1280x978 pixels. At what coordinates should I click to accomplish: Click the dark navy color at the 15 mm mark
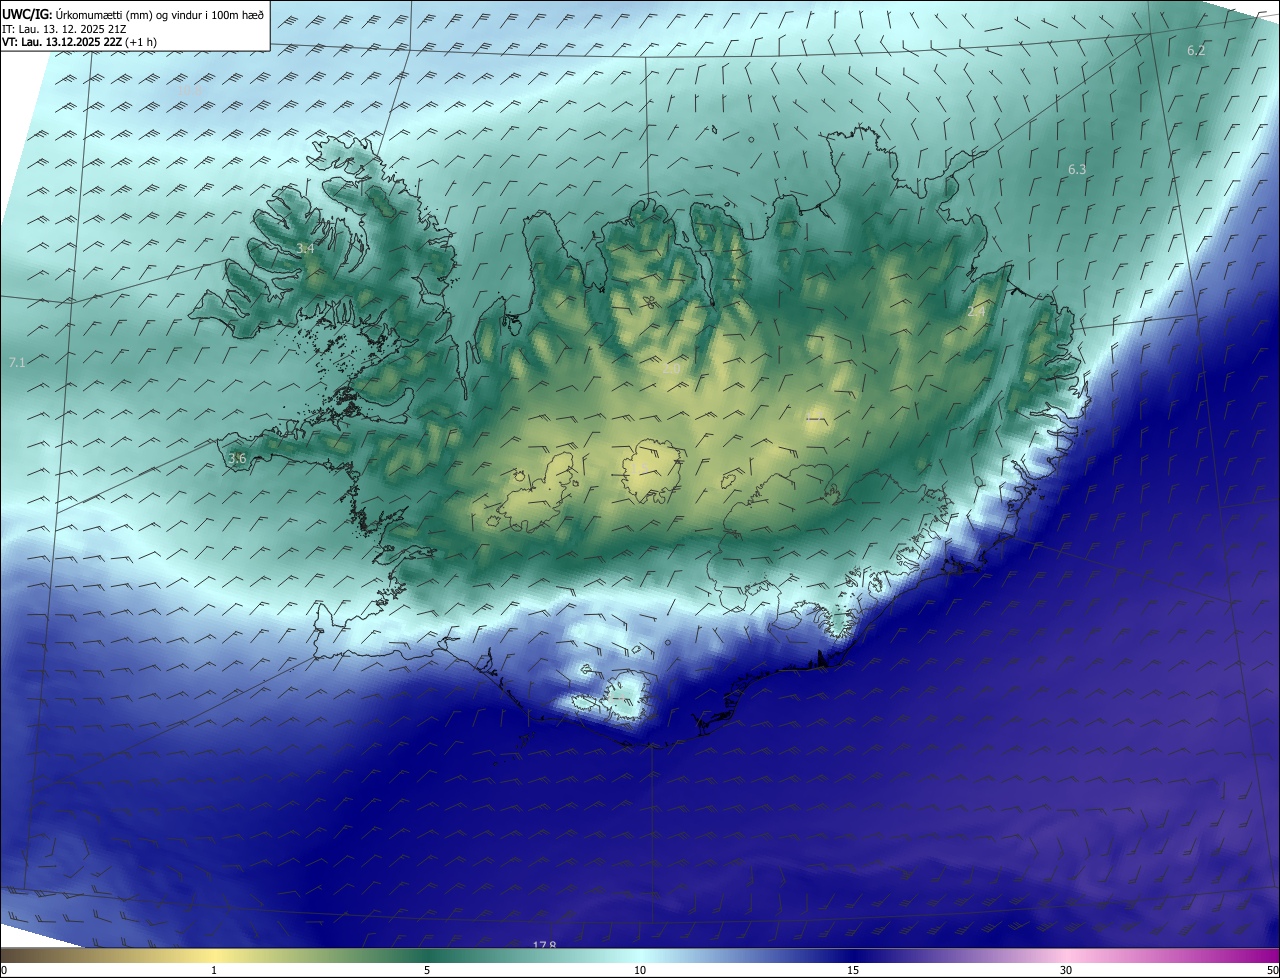pos(853,956)
